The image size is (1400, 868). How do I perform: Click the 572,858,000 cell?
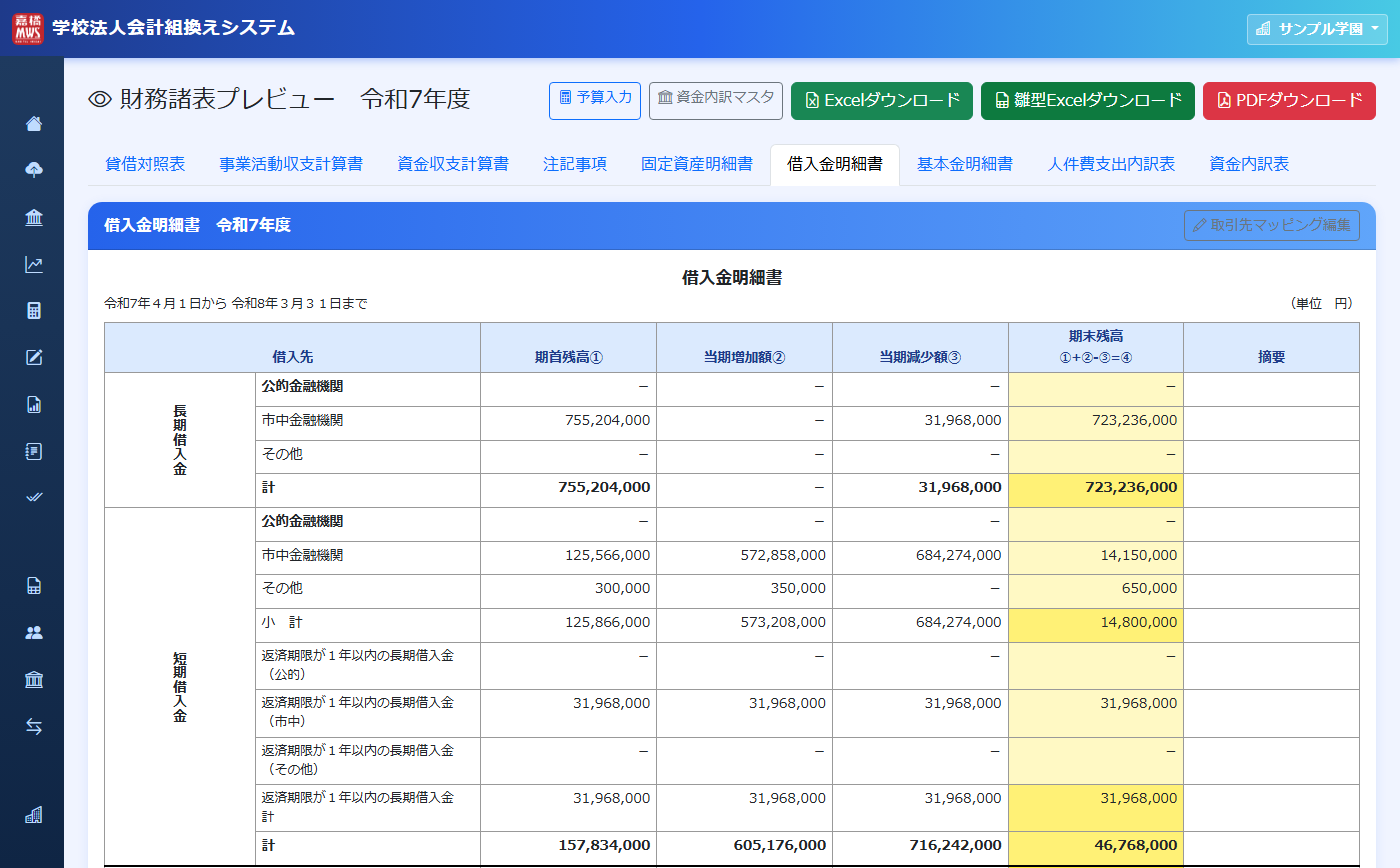tap(745, 558)
